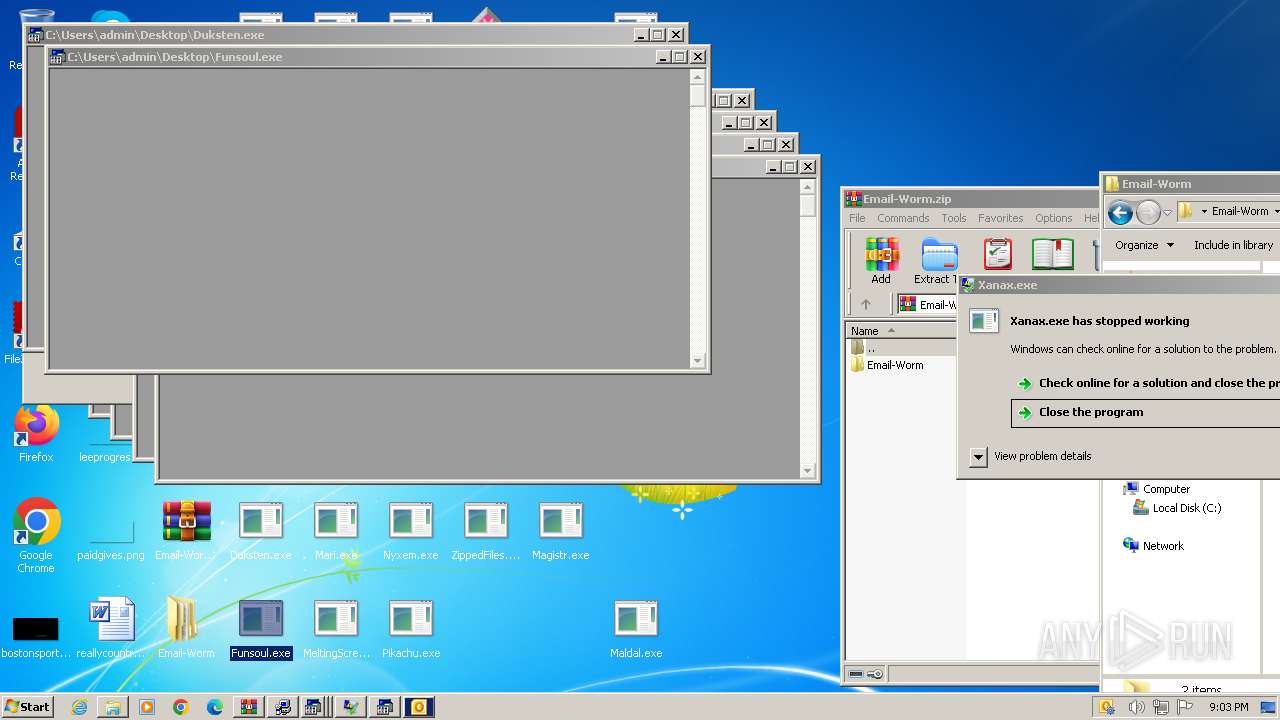This screenshot has width=1280, height=720.
Task: Open the Email-Worm breadcrumb dropdown in explorer address bar
Action: [1276, 212]
